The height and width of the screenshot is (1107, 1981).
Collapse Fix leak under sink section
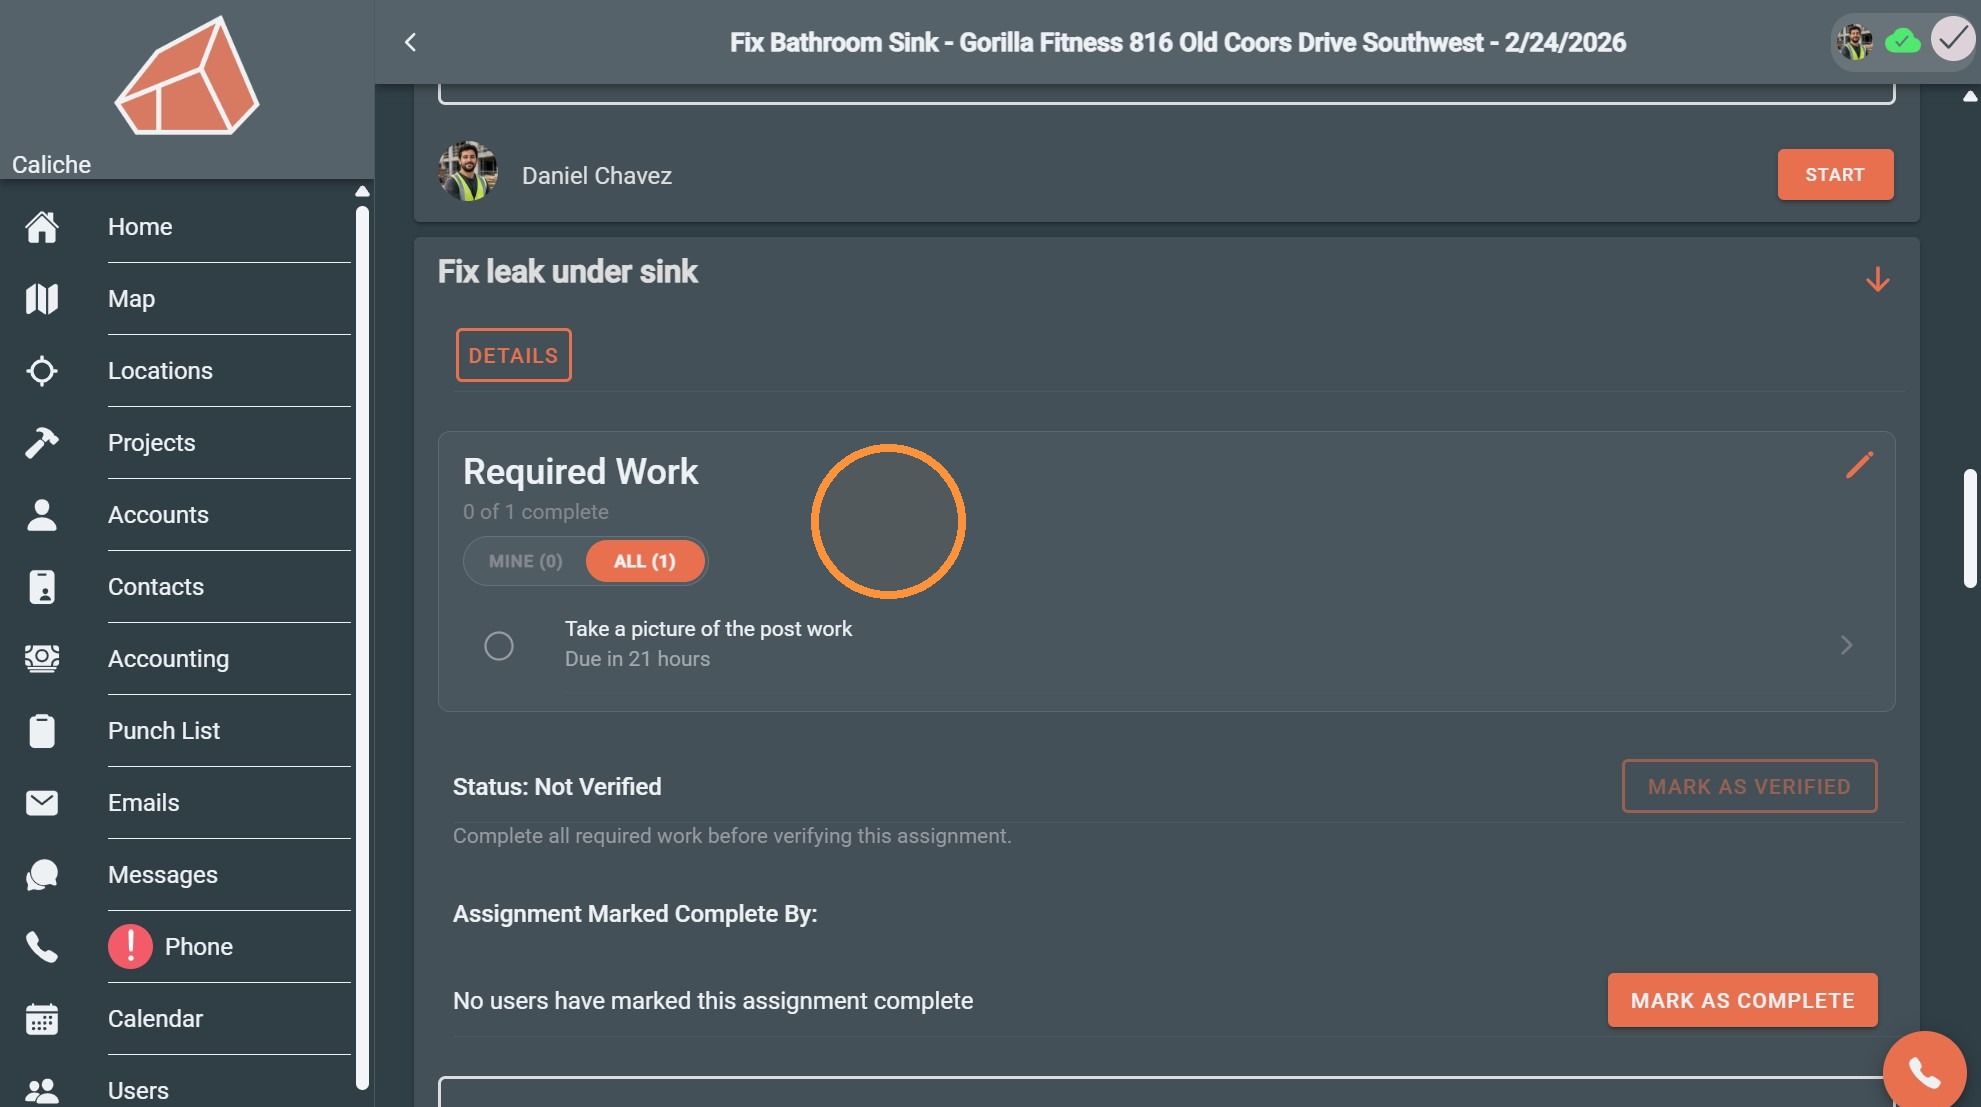[1877, 279]
